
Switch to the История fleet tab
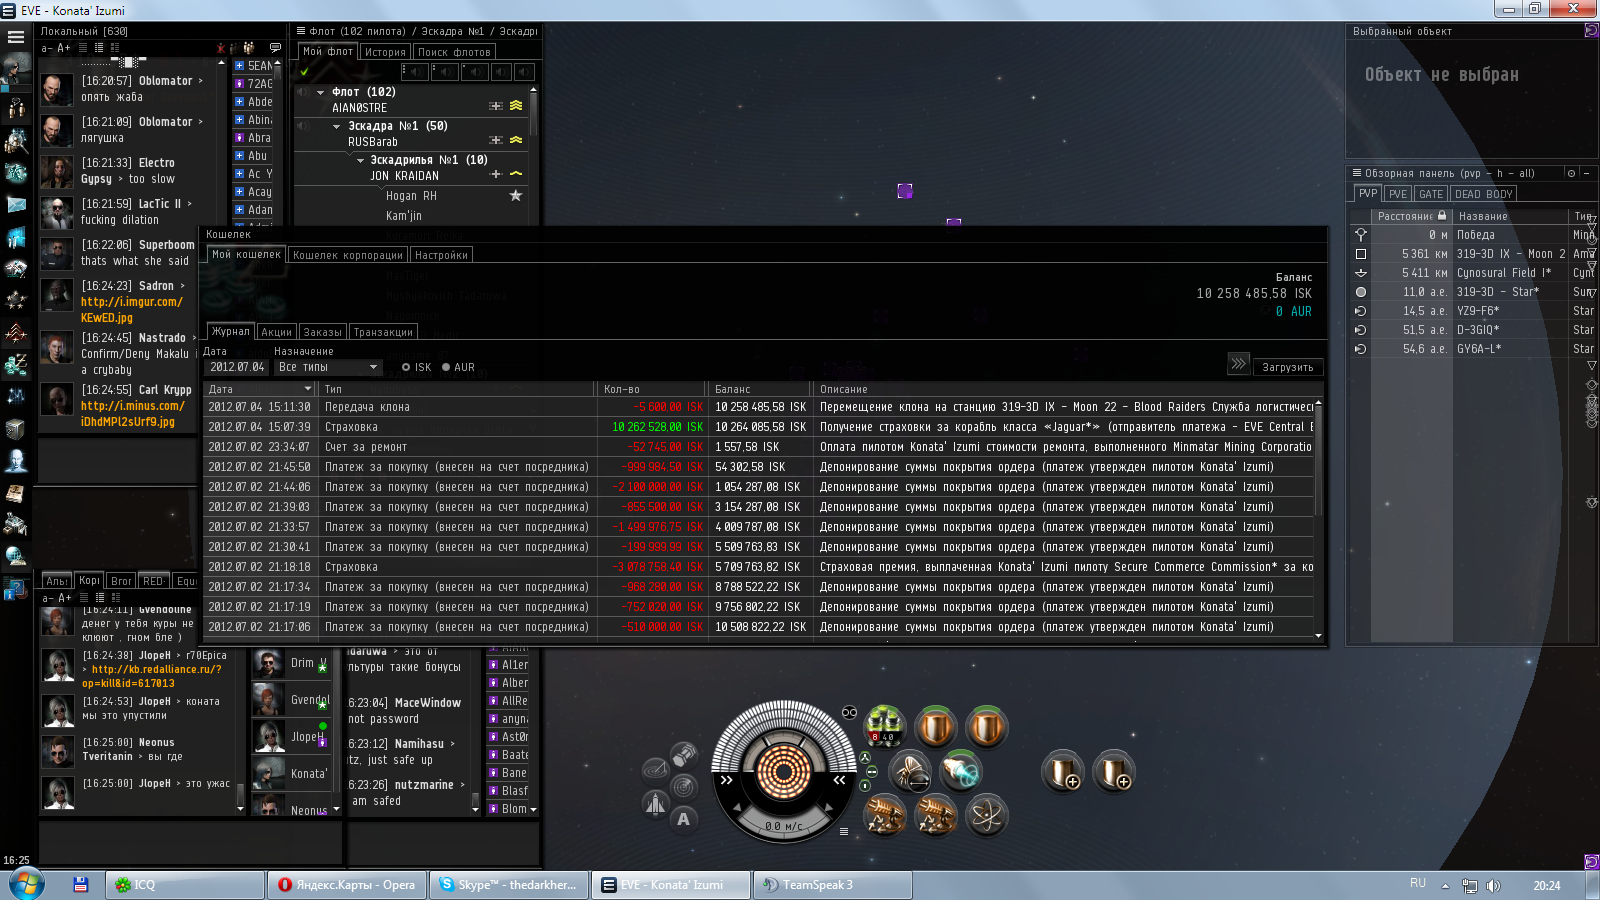[x=385, y=52]
